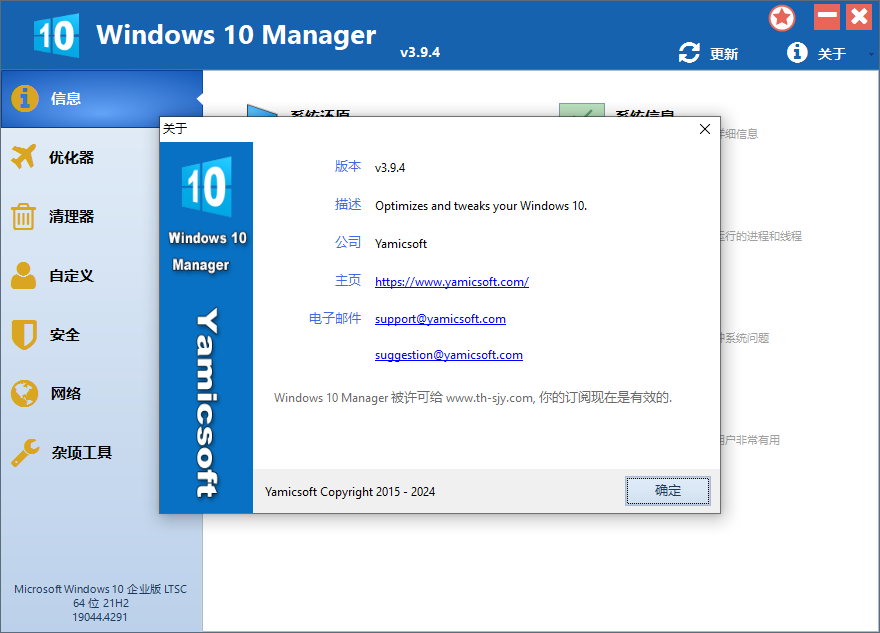Viewport: 880px width, 633px height.
Task: Click the 更新 refresh arrows icon
Action: [689, 53]
